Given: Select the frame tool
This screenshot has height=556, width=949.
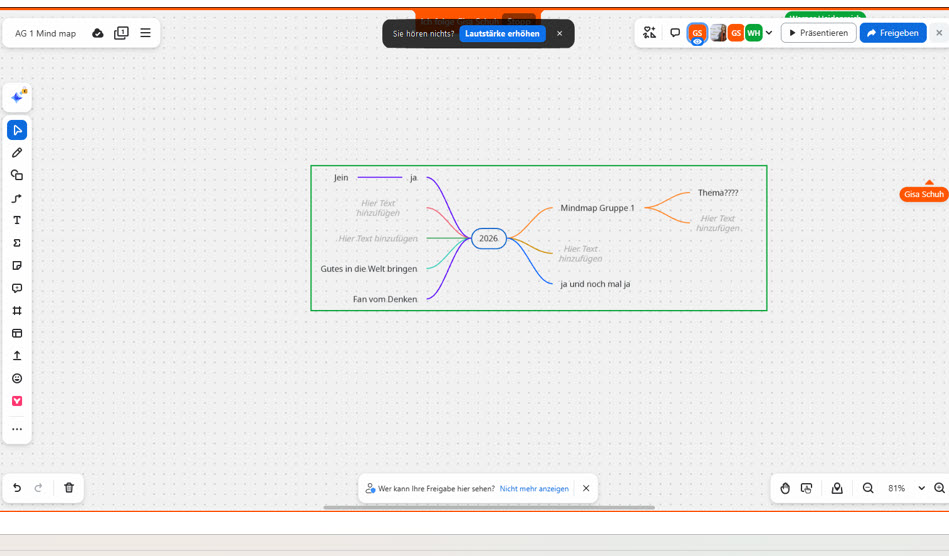Looking at the screenshot, I should click(x=17, y=311).
